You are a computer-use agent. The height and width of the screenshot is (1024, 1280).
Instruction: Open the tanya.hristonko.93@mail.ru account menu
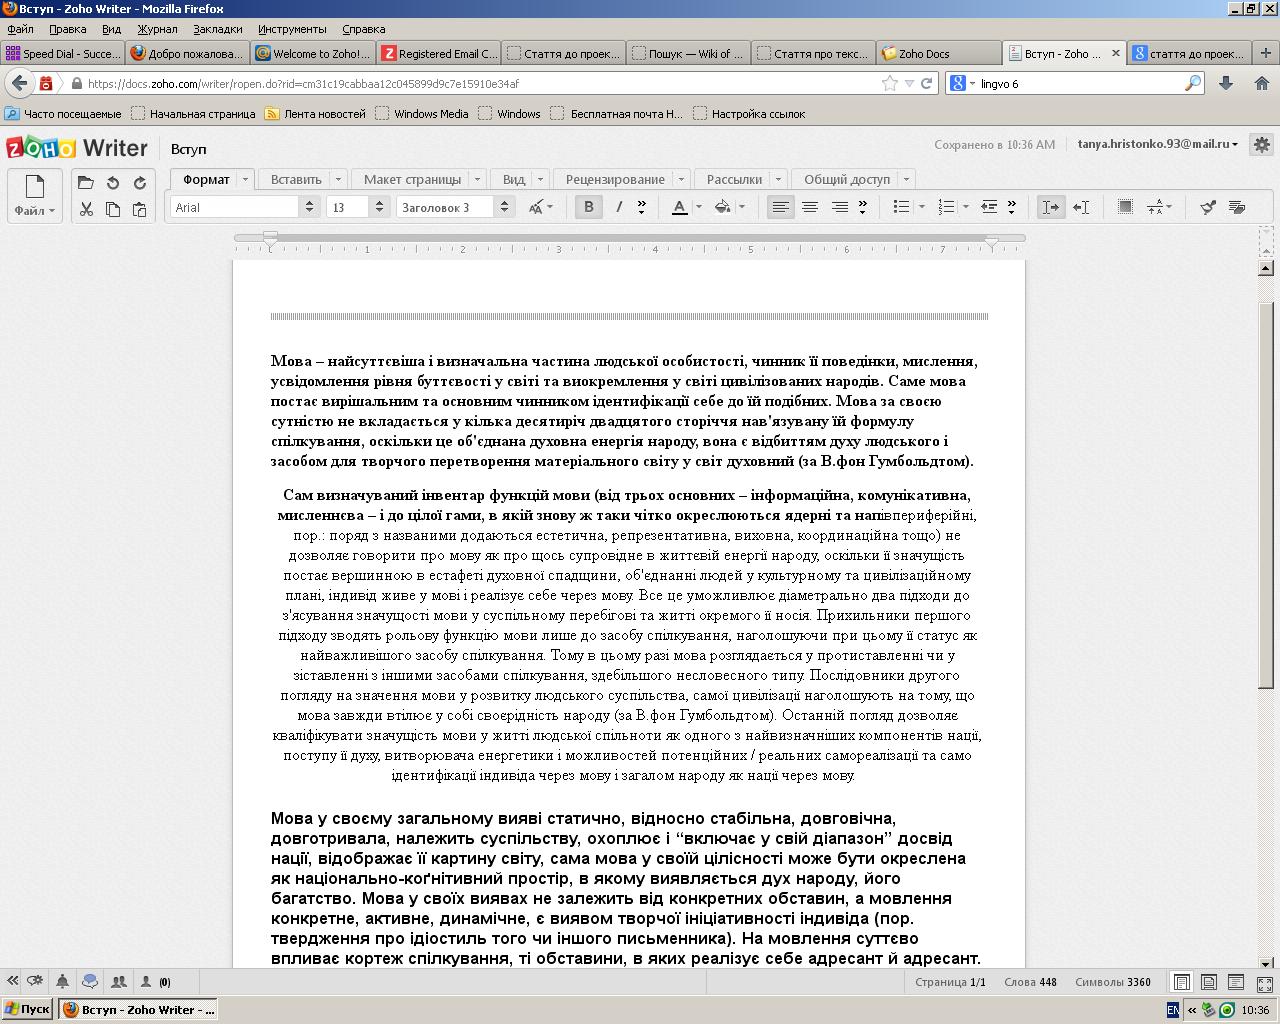click(1157, 144)
